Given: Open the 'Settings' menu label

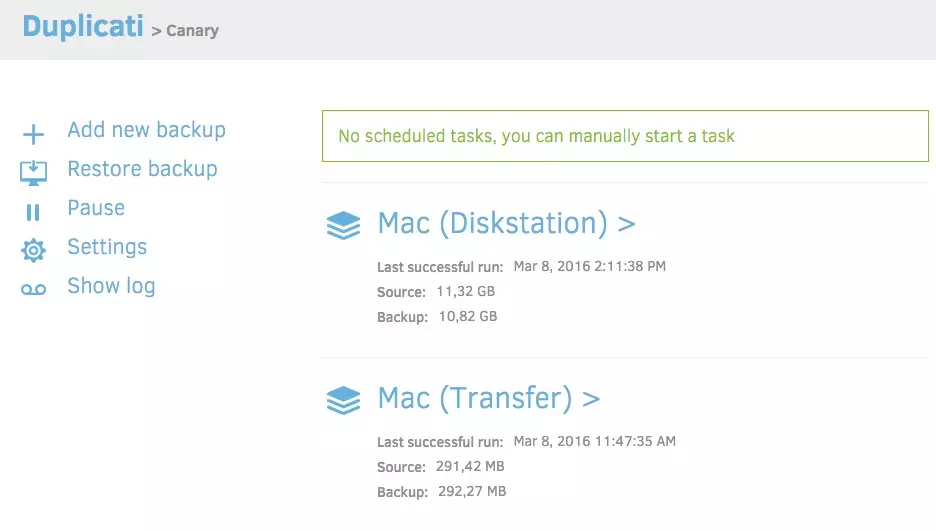Looking at the screenshot, I should [x=107, y=247].
